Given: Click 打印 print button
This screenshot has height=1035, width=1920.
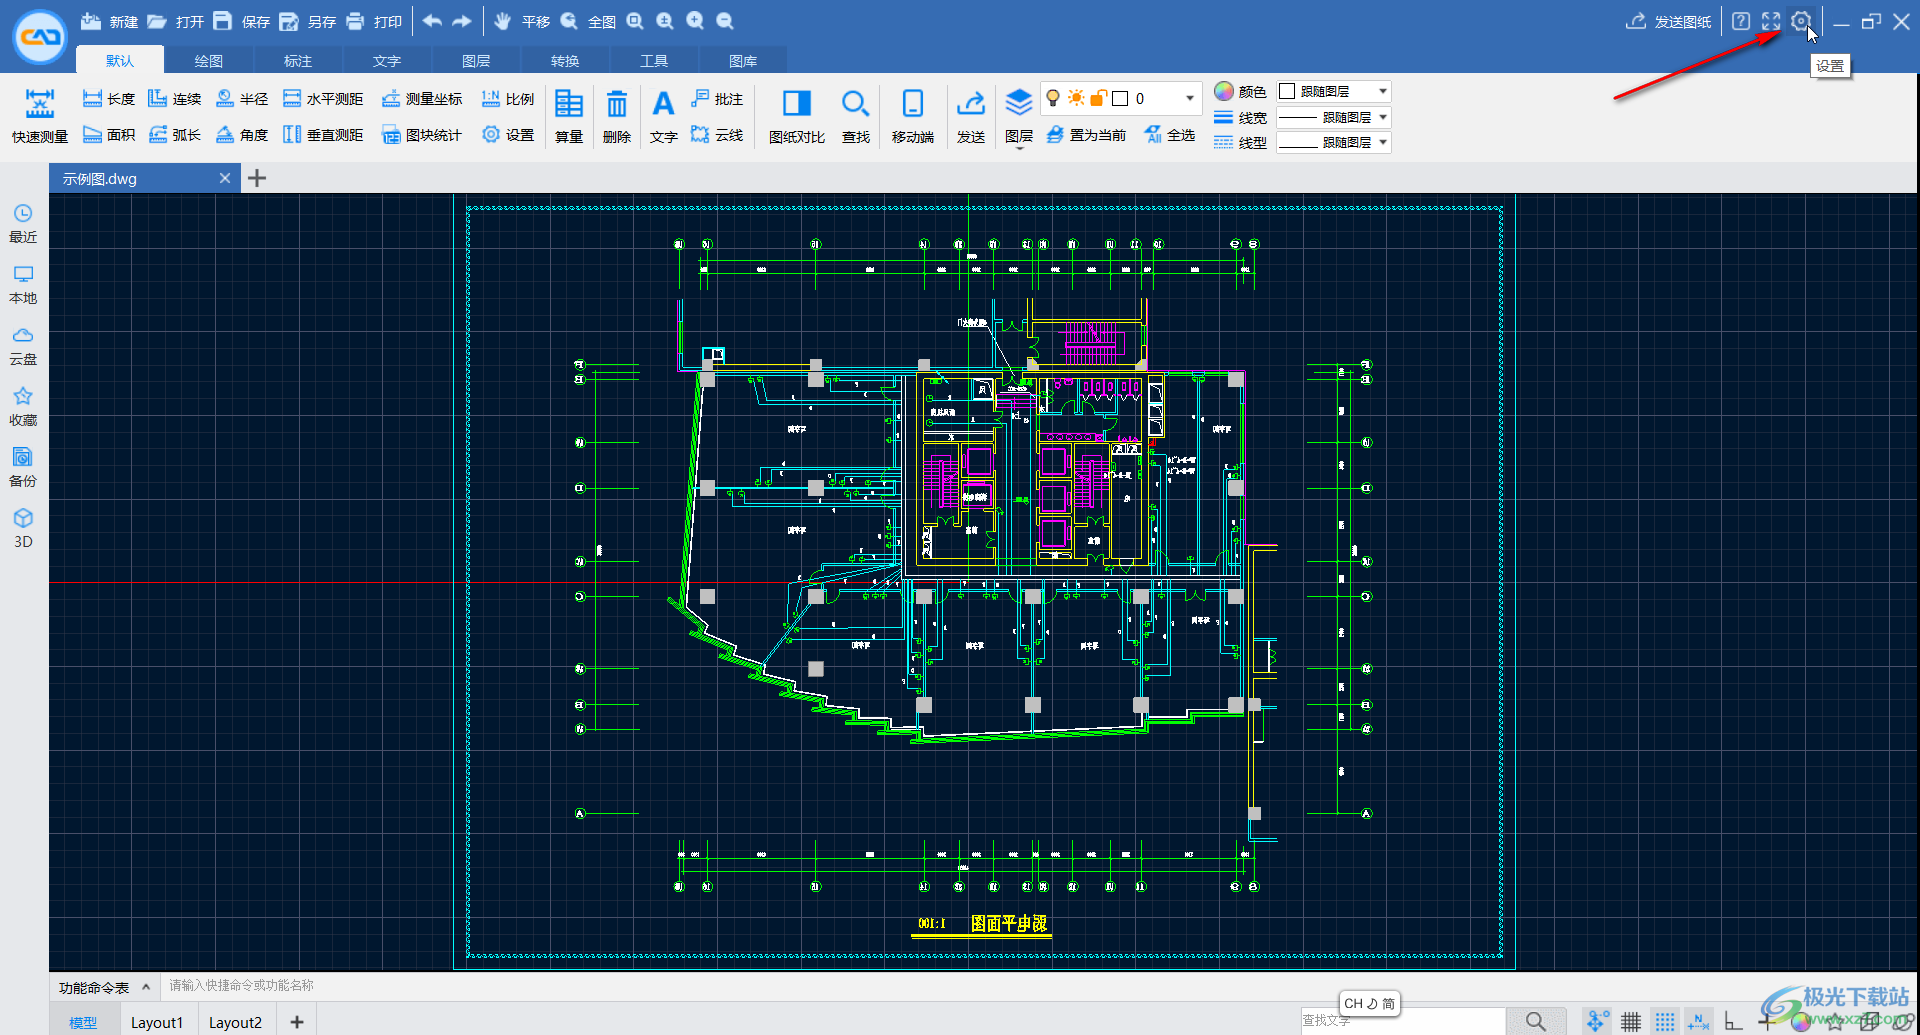Looking at the screenshot, I should tap(374, 21).
